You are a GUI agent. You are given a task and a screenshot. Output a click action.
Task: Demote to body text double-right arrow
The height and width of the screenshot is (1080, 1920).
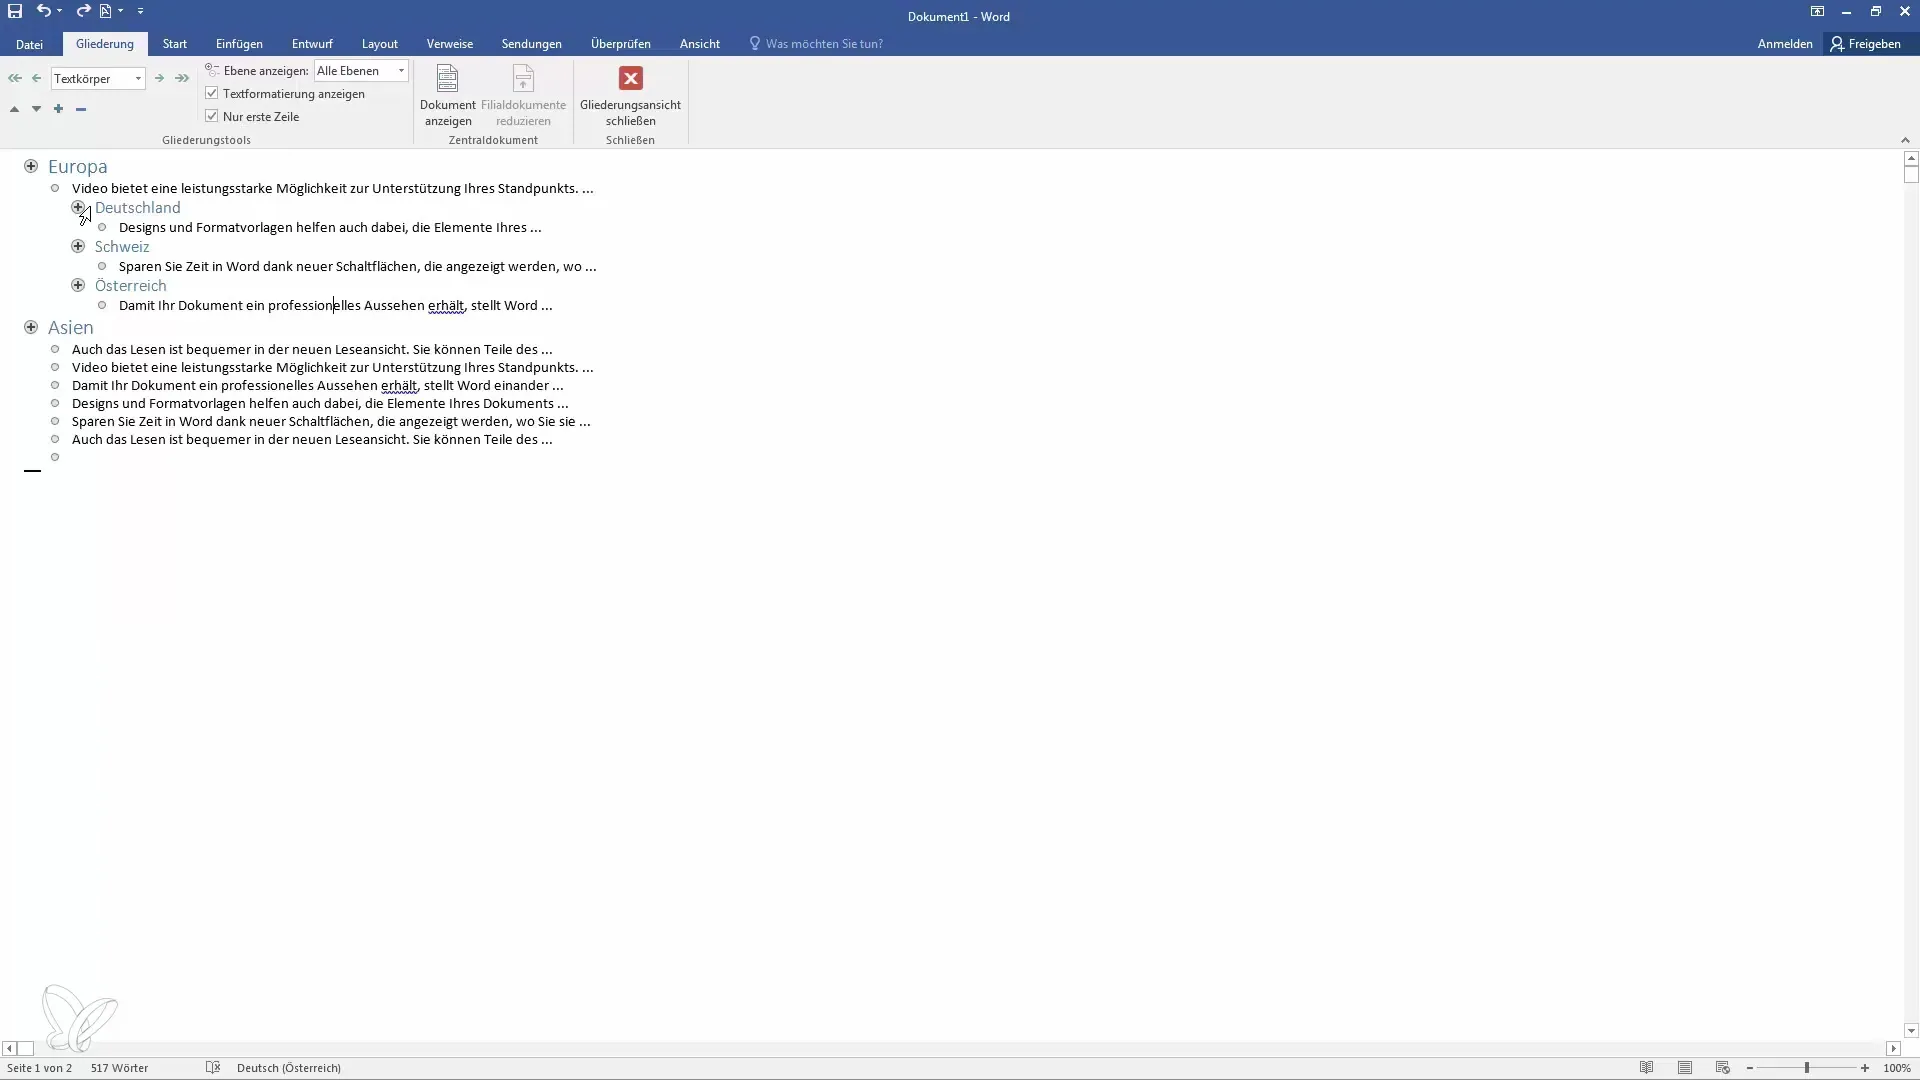point(181,78)
